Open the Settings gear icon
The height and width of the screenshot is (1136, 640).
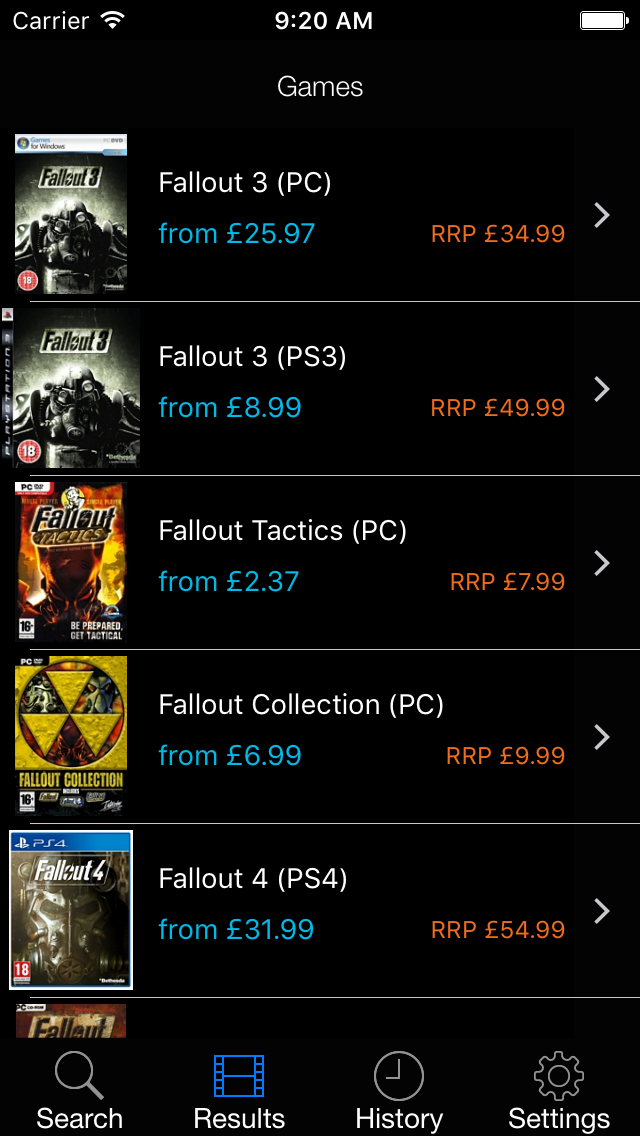[559, 1075]
